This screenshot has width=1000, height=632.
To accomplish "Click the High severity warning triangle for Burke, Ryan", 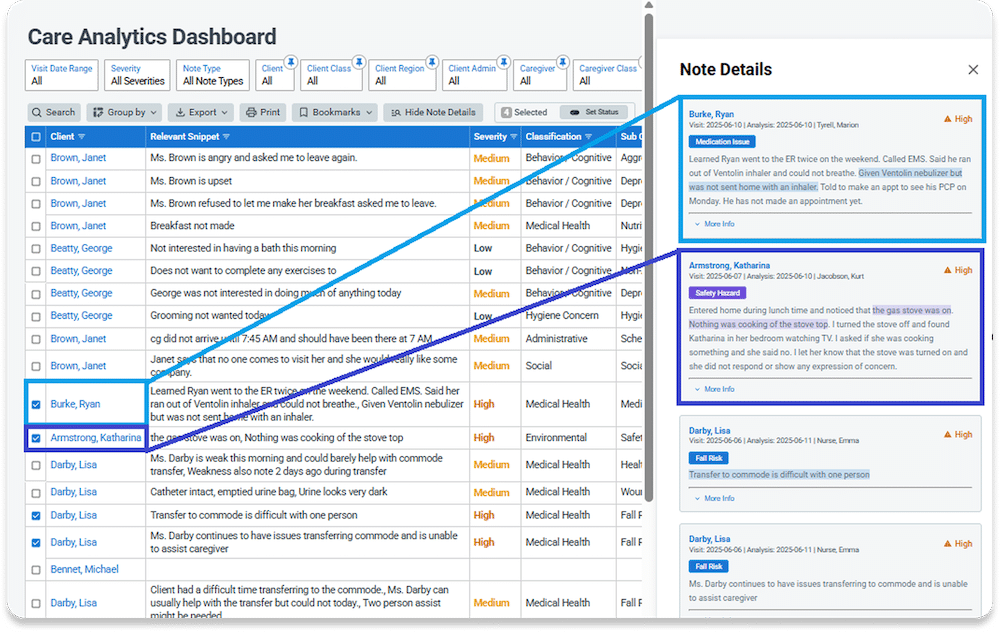I will click(x=948, y=118).
